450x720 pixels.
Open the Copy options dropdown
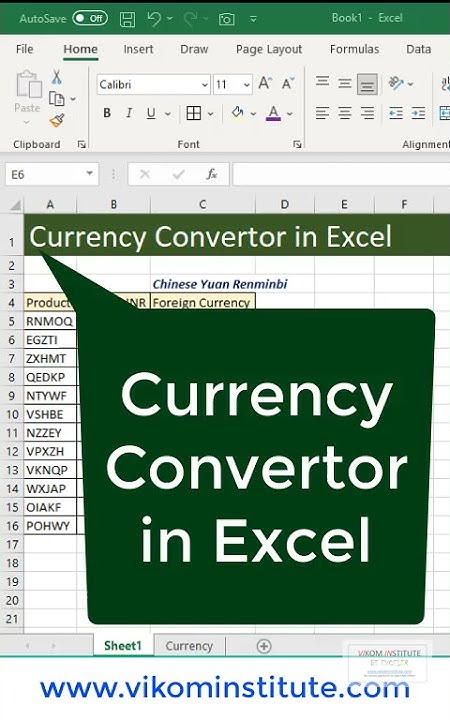[73, 99]
